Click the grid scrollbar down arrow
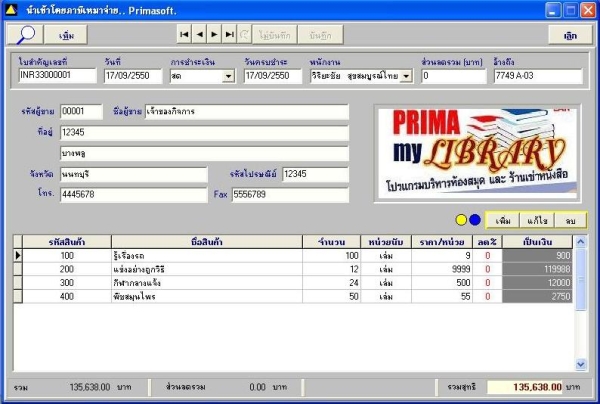600x404 pixels. [580, 364]
